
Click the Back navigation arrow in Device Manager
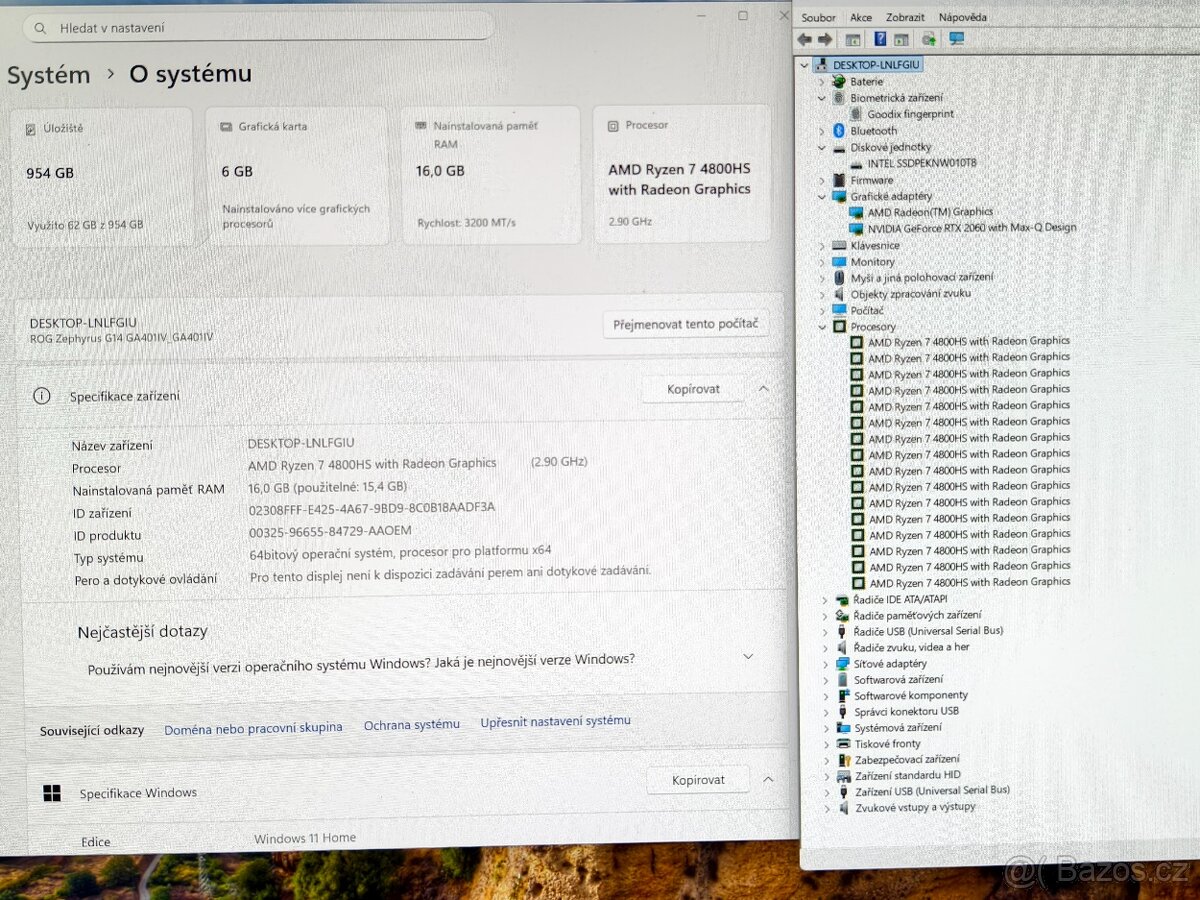click(804, 39)
